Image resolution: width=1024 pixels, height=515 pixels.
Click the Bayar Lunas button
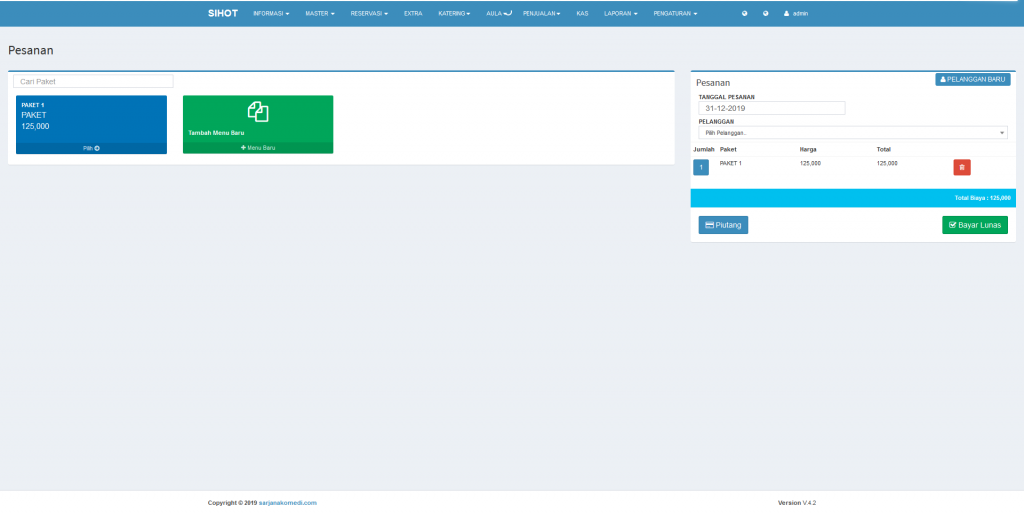[x=975, y=225]
